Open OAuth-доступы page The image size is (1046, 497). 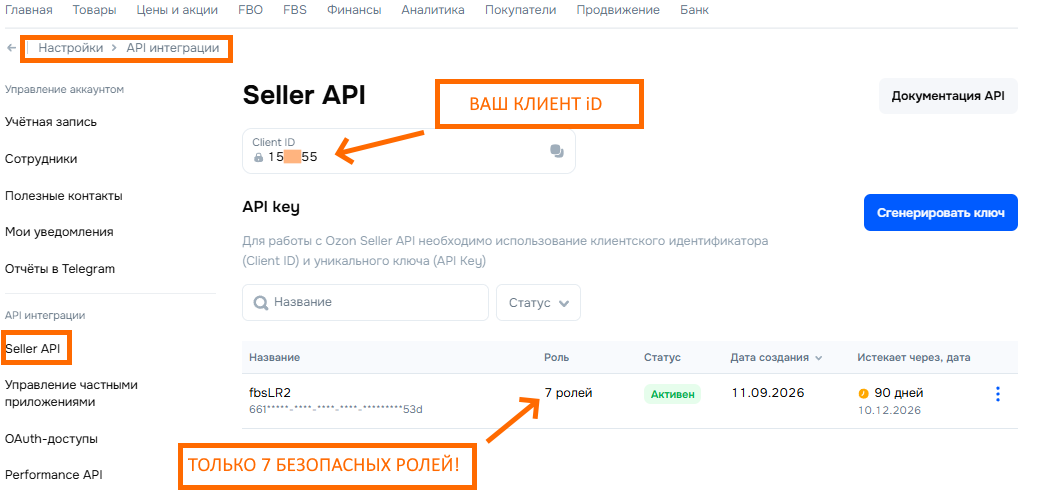pos(51,439)
